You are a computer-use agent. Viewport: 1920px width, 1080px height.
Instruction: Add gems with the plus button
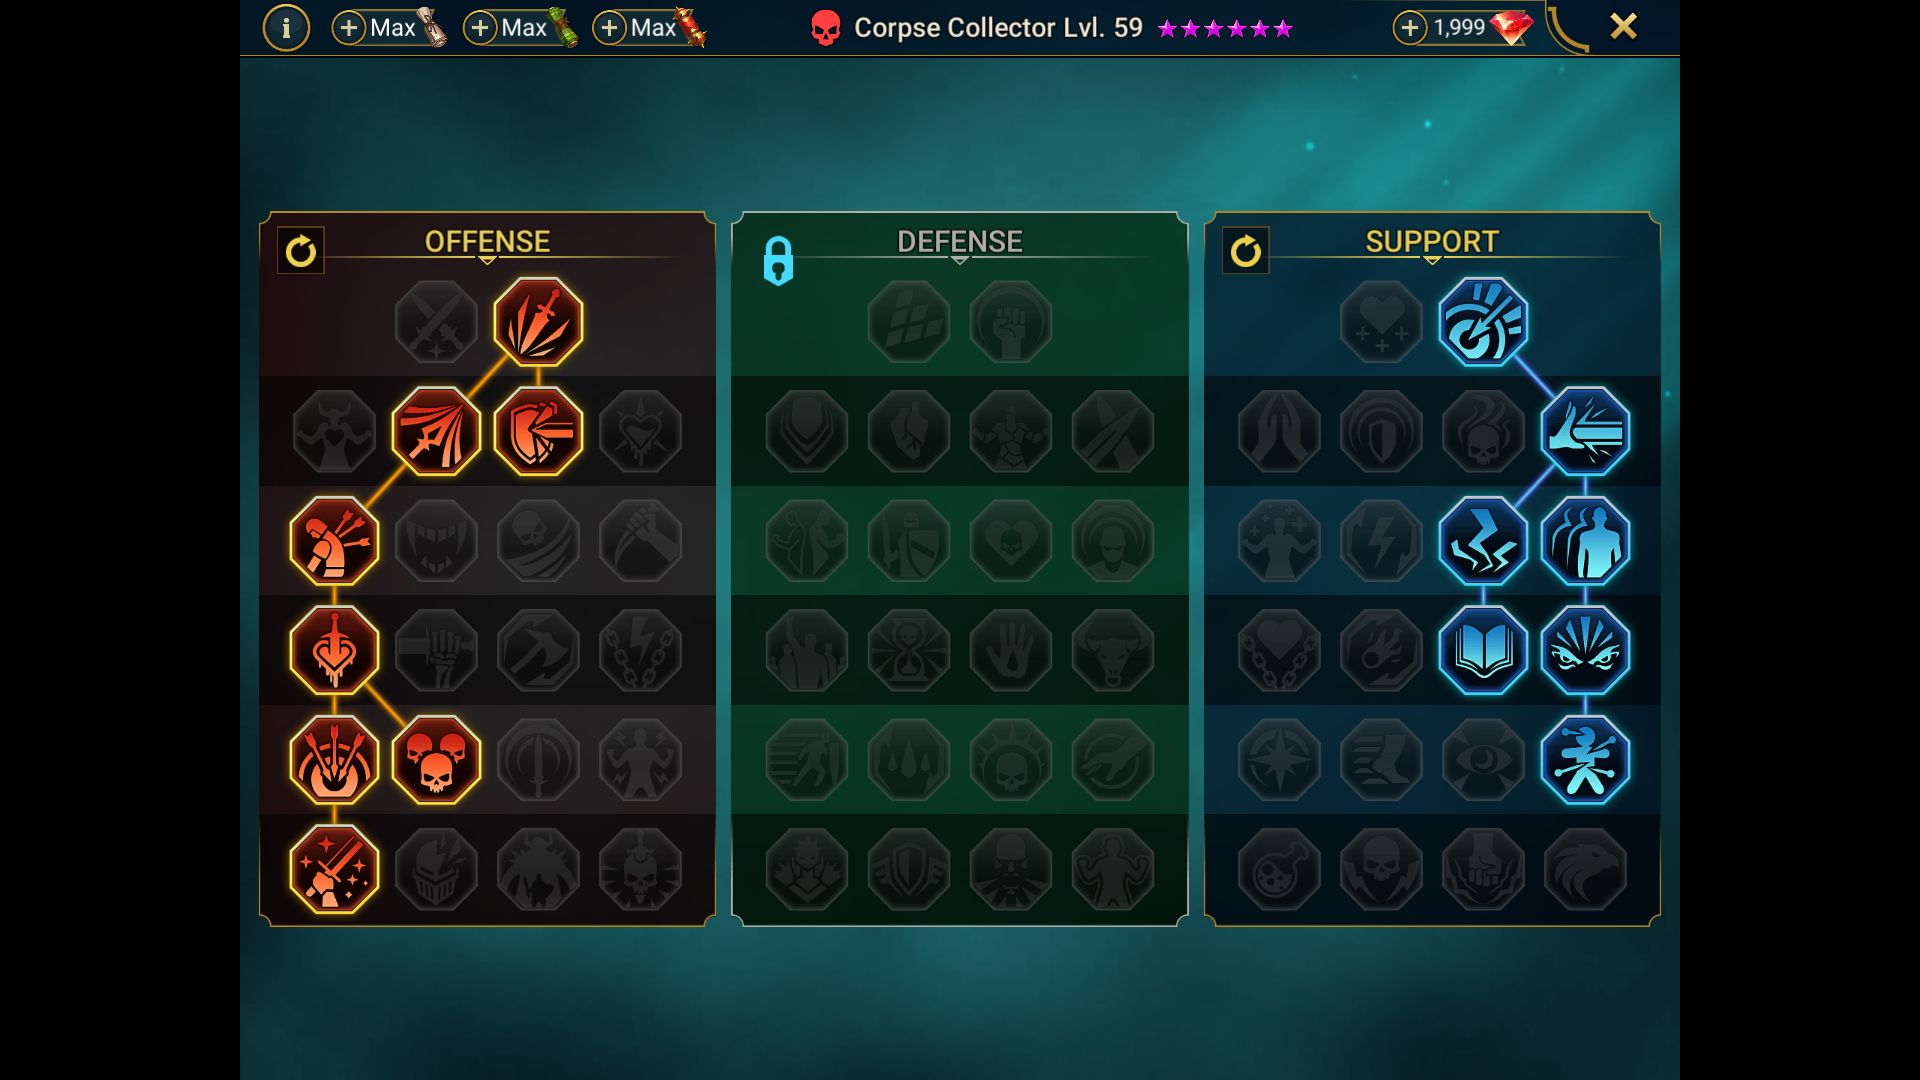(1409, 28)
